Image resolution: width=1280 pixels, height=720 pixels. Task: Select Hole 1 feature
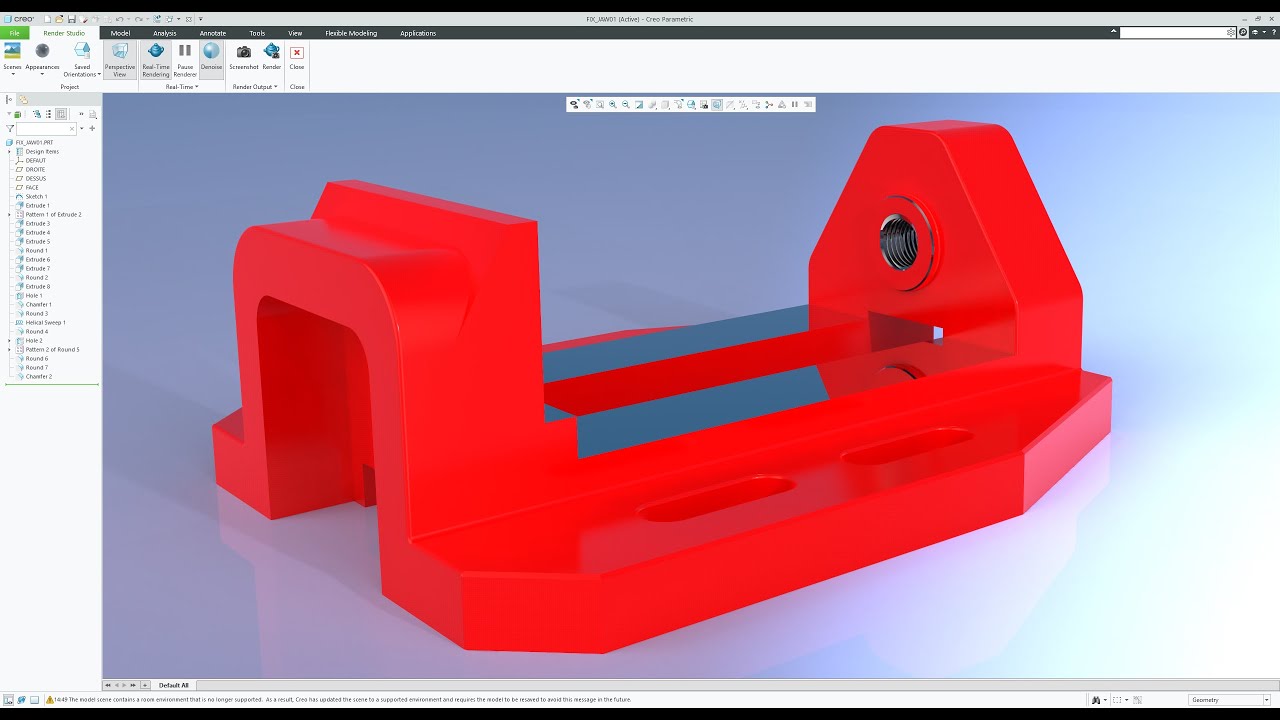pos(34,296)
